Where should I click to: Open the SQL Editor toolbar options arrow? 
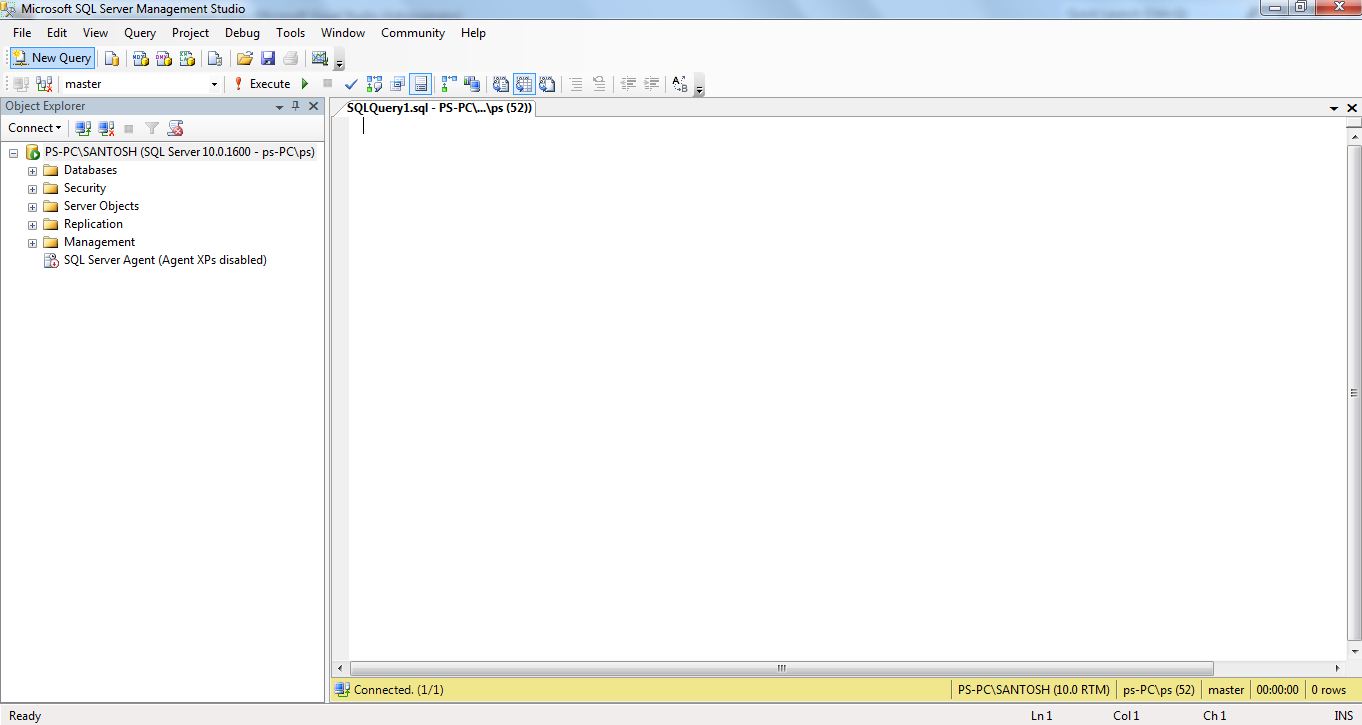pos(699,86)
